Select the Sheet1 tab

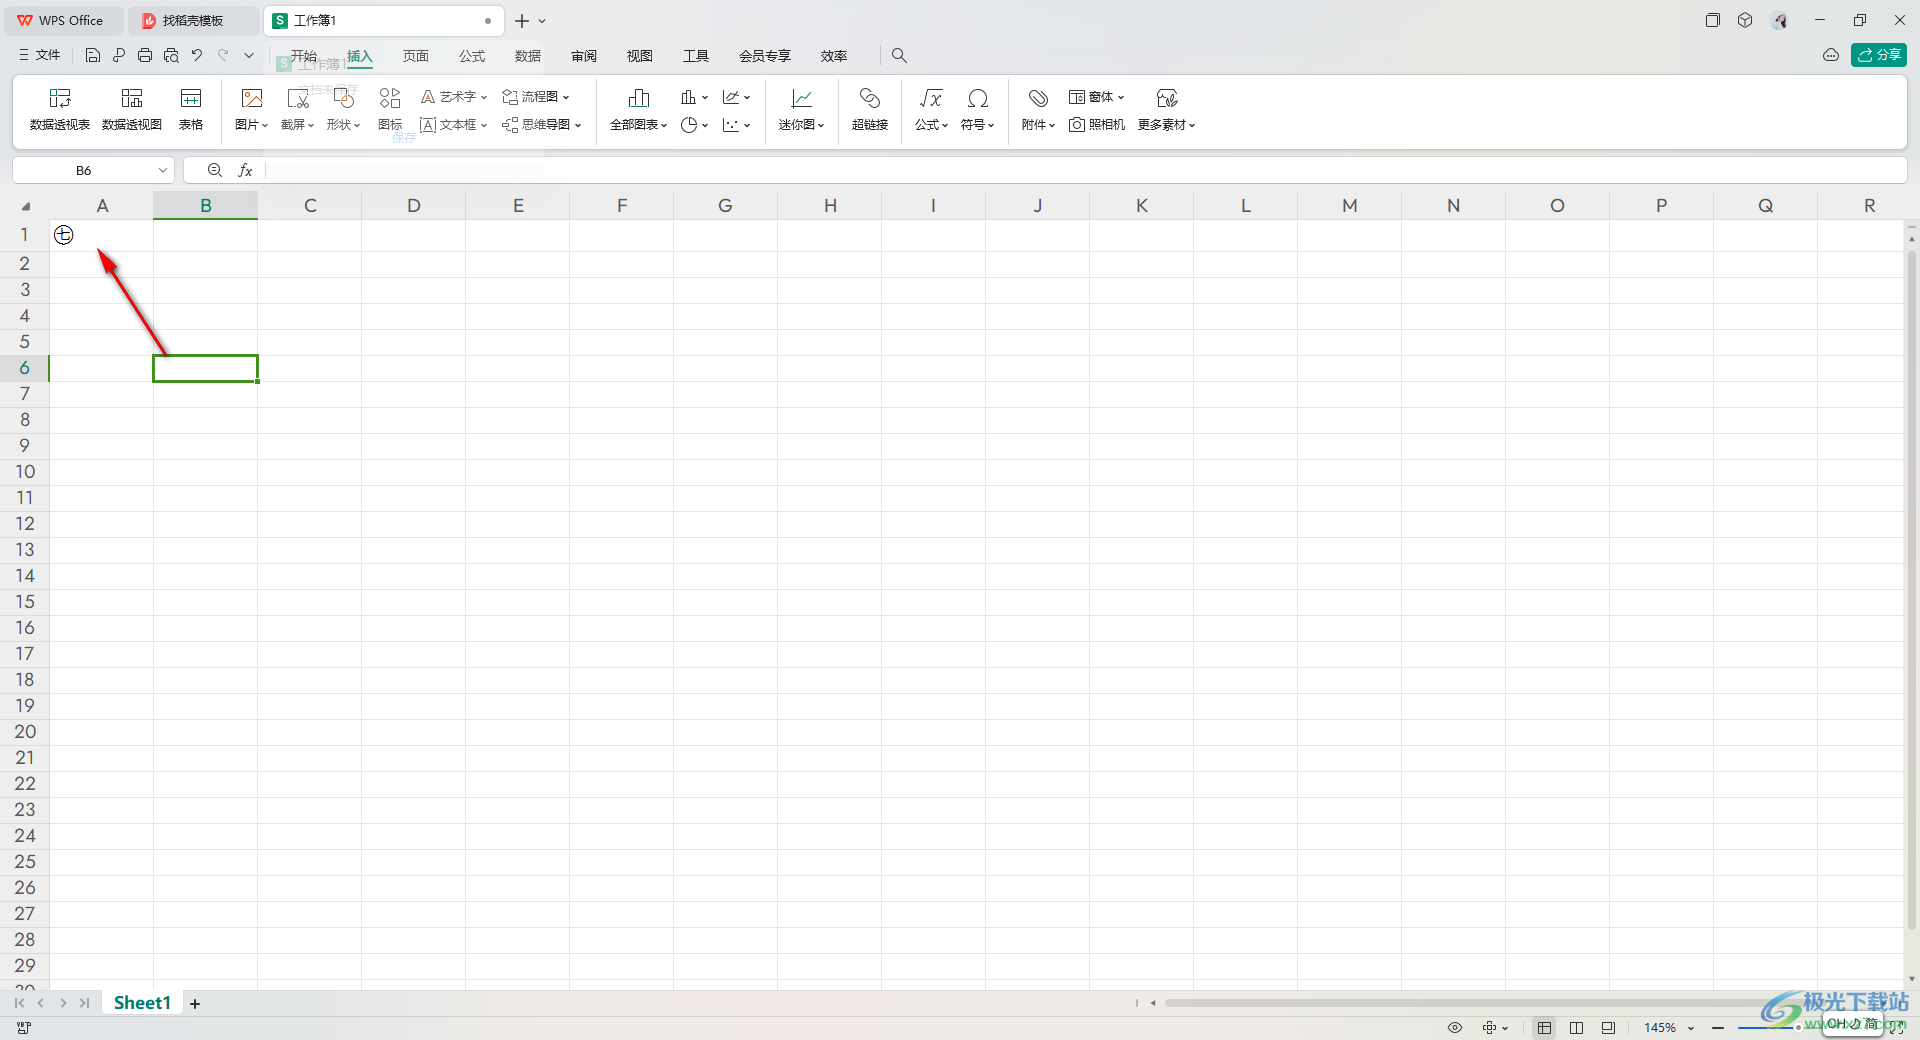(x=142, y=1003)
